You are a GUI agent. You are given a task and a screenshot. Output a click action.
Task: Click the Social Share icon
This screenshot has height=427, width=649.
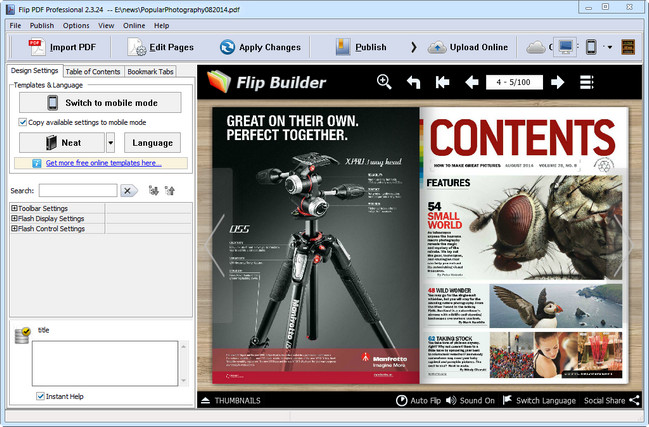tap(634, 400)
